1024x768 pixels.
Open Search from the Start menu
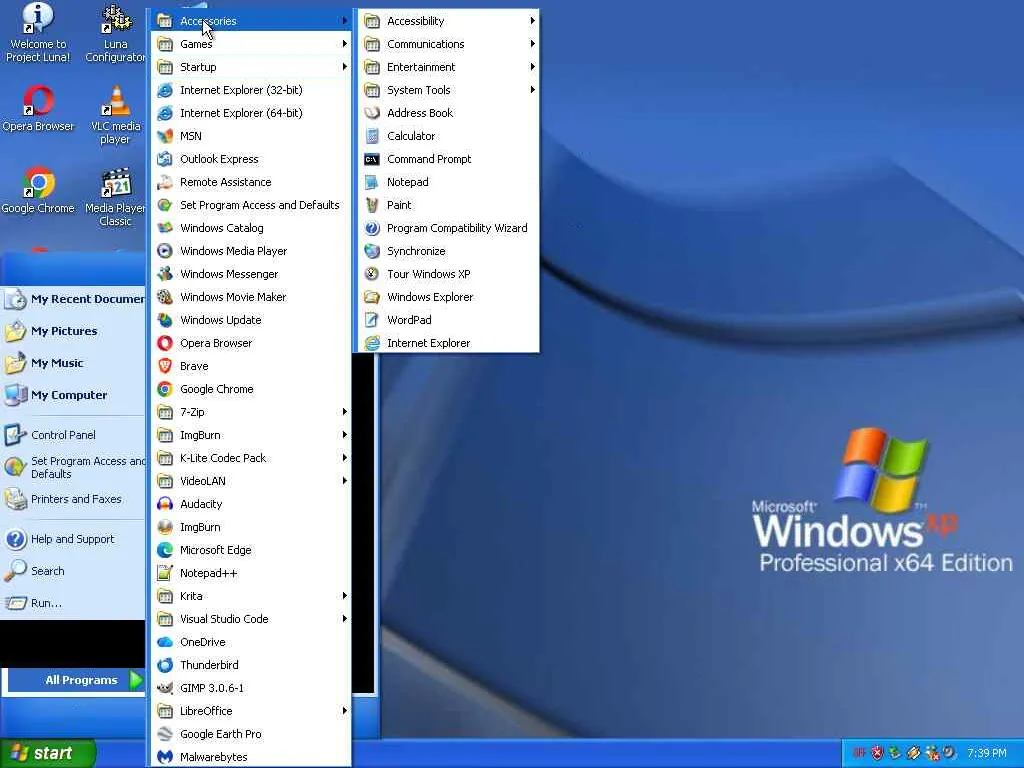(74, 571)
